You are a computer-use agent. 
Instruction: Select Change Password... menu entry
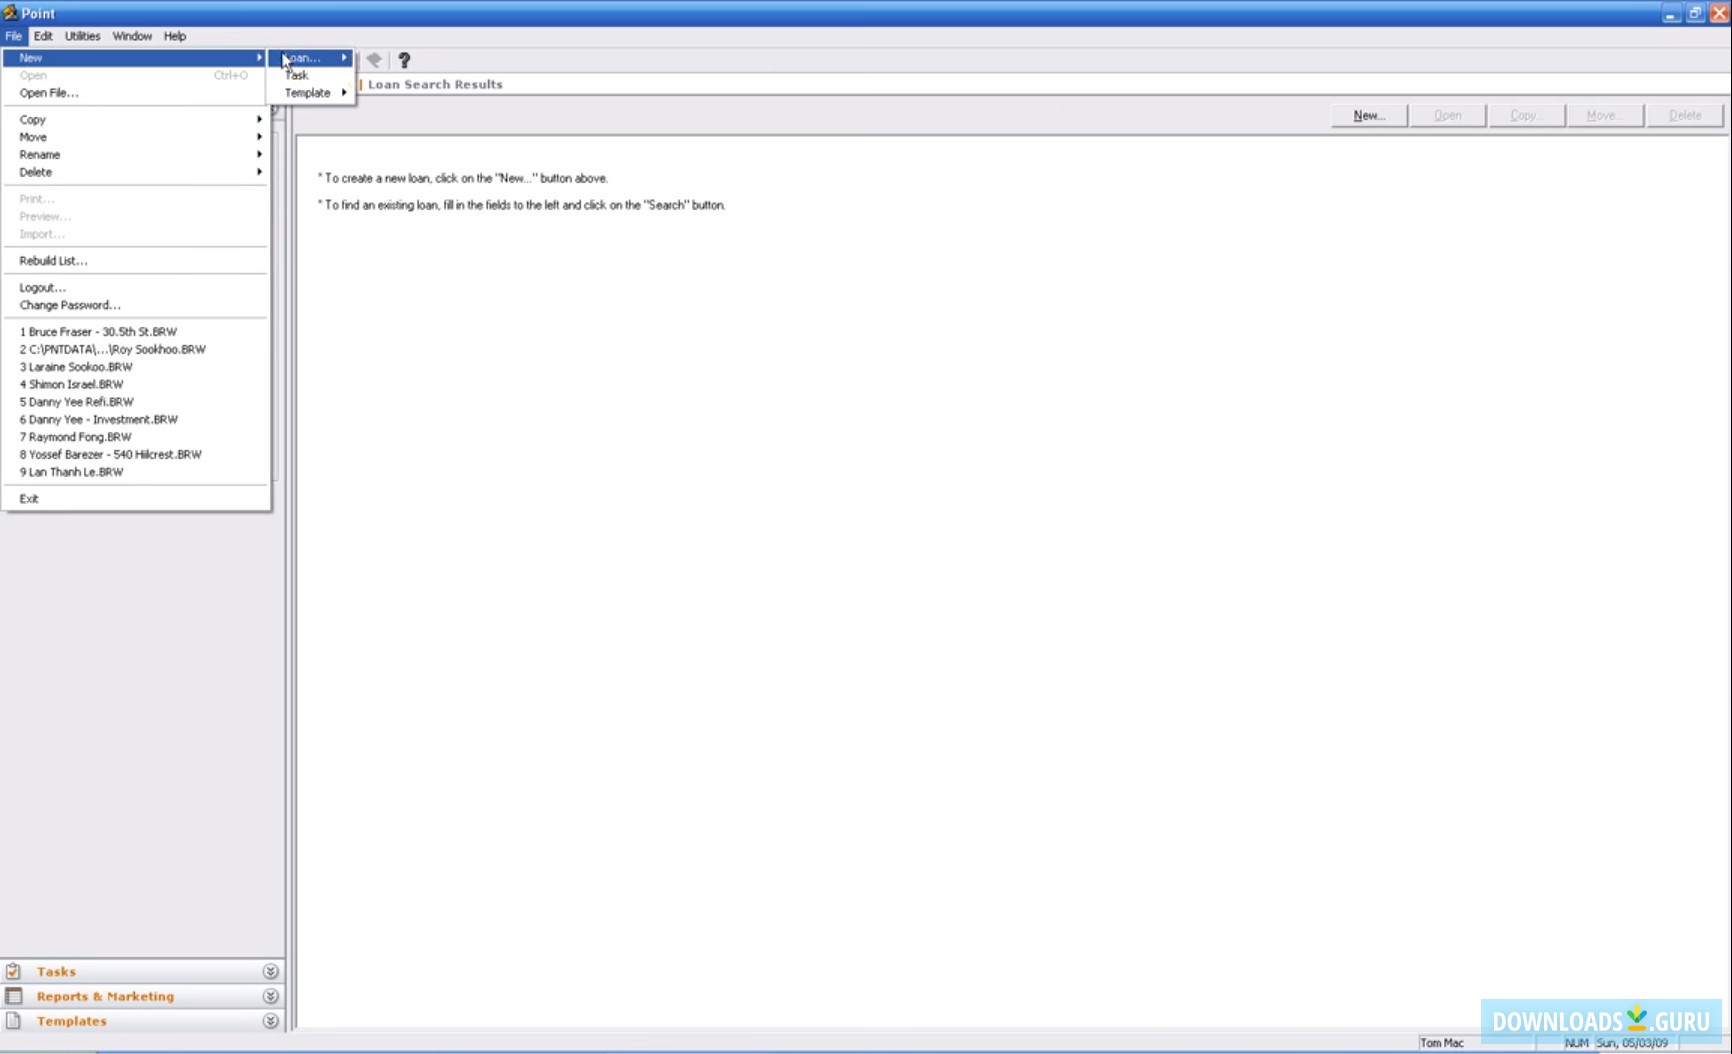(136, 305)
